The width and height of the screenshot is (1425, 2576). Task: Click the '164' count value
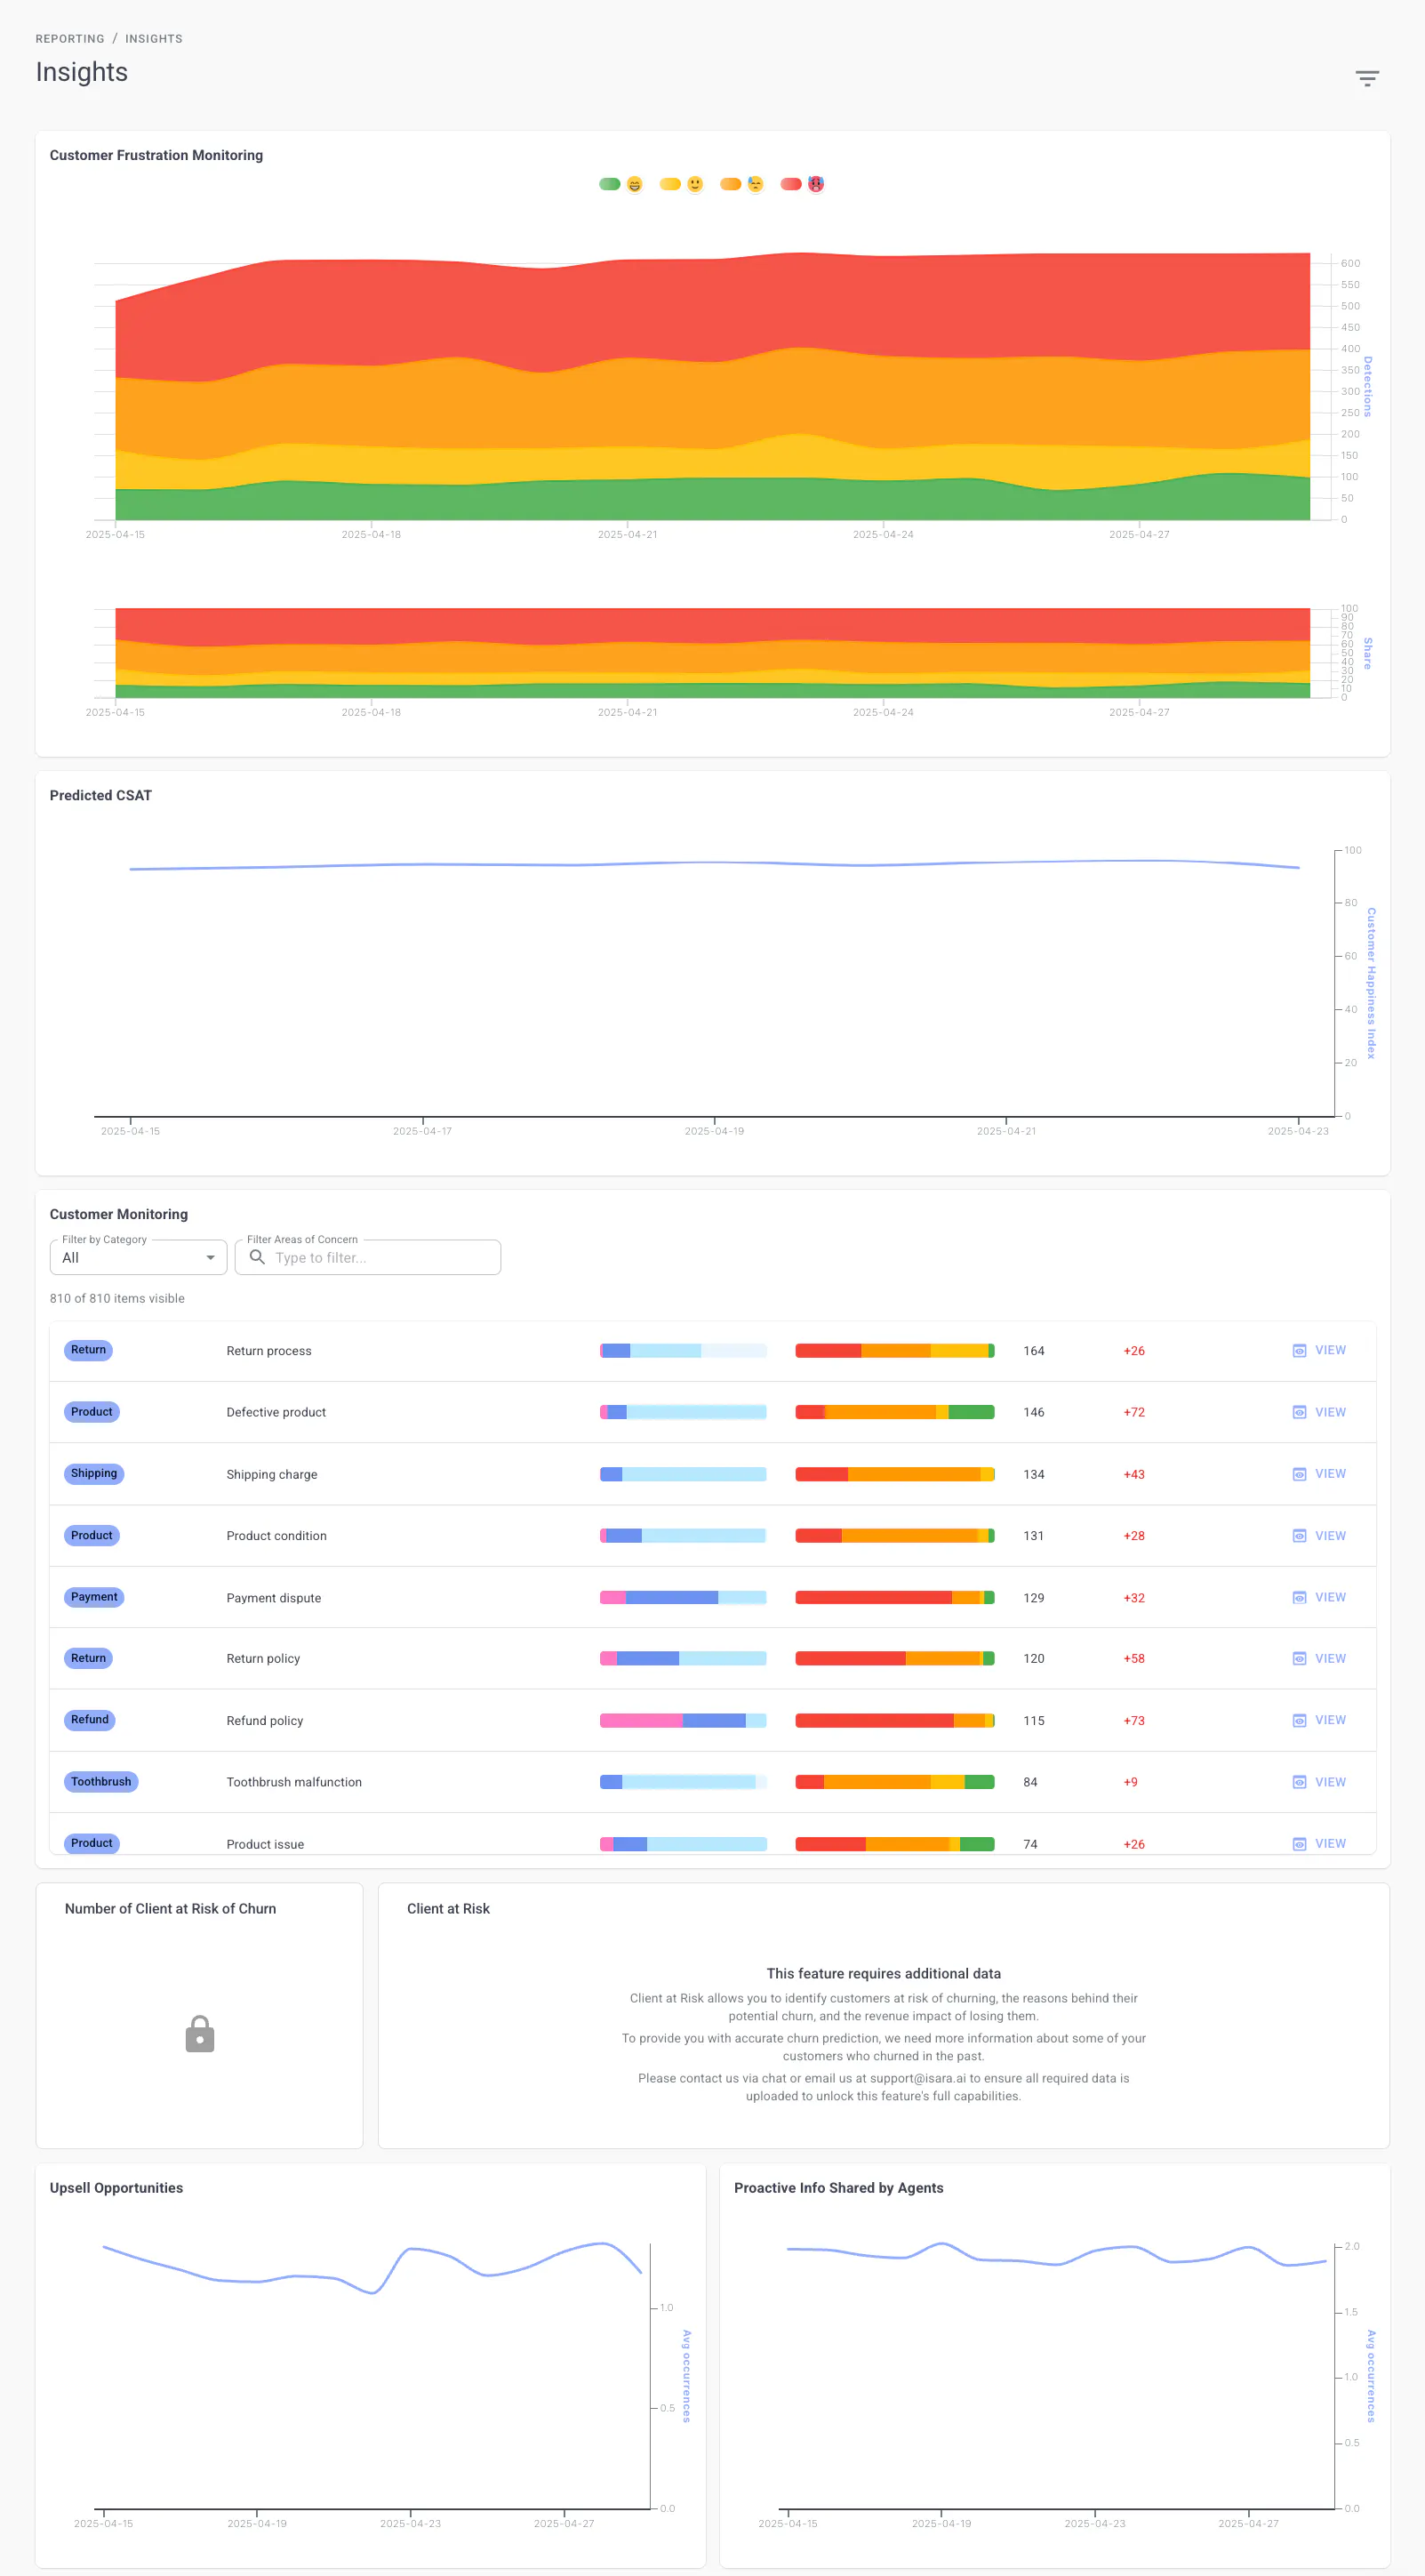(x=1034, y=1351)
